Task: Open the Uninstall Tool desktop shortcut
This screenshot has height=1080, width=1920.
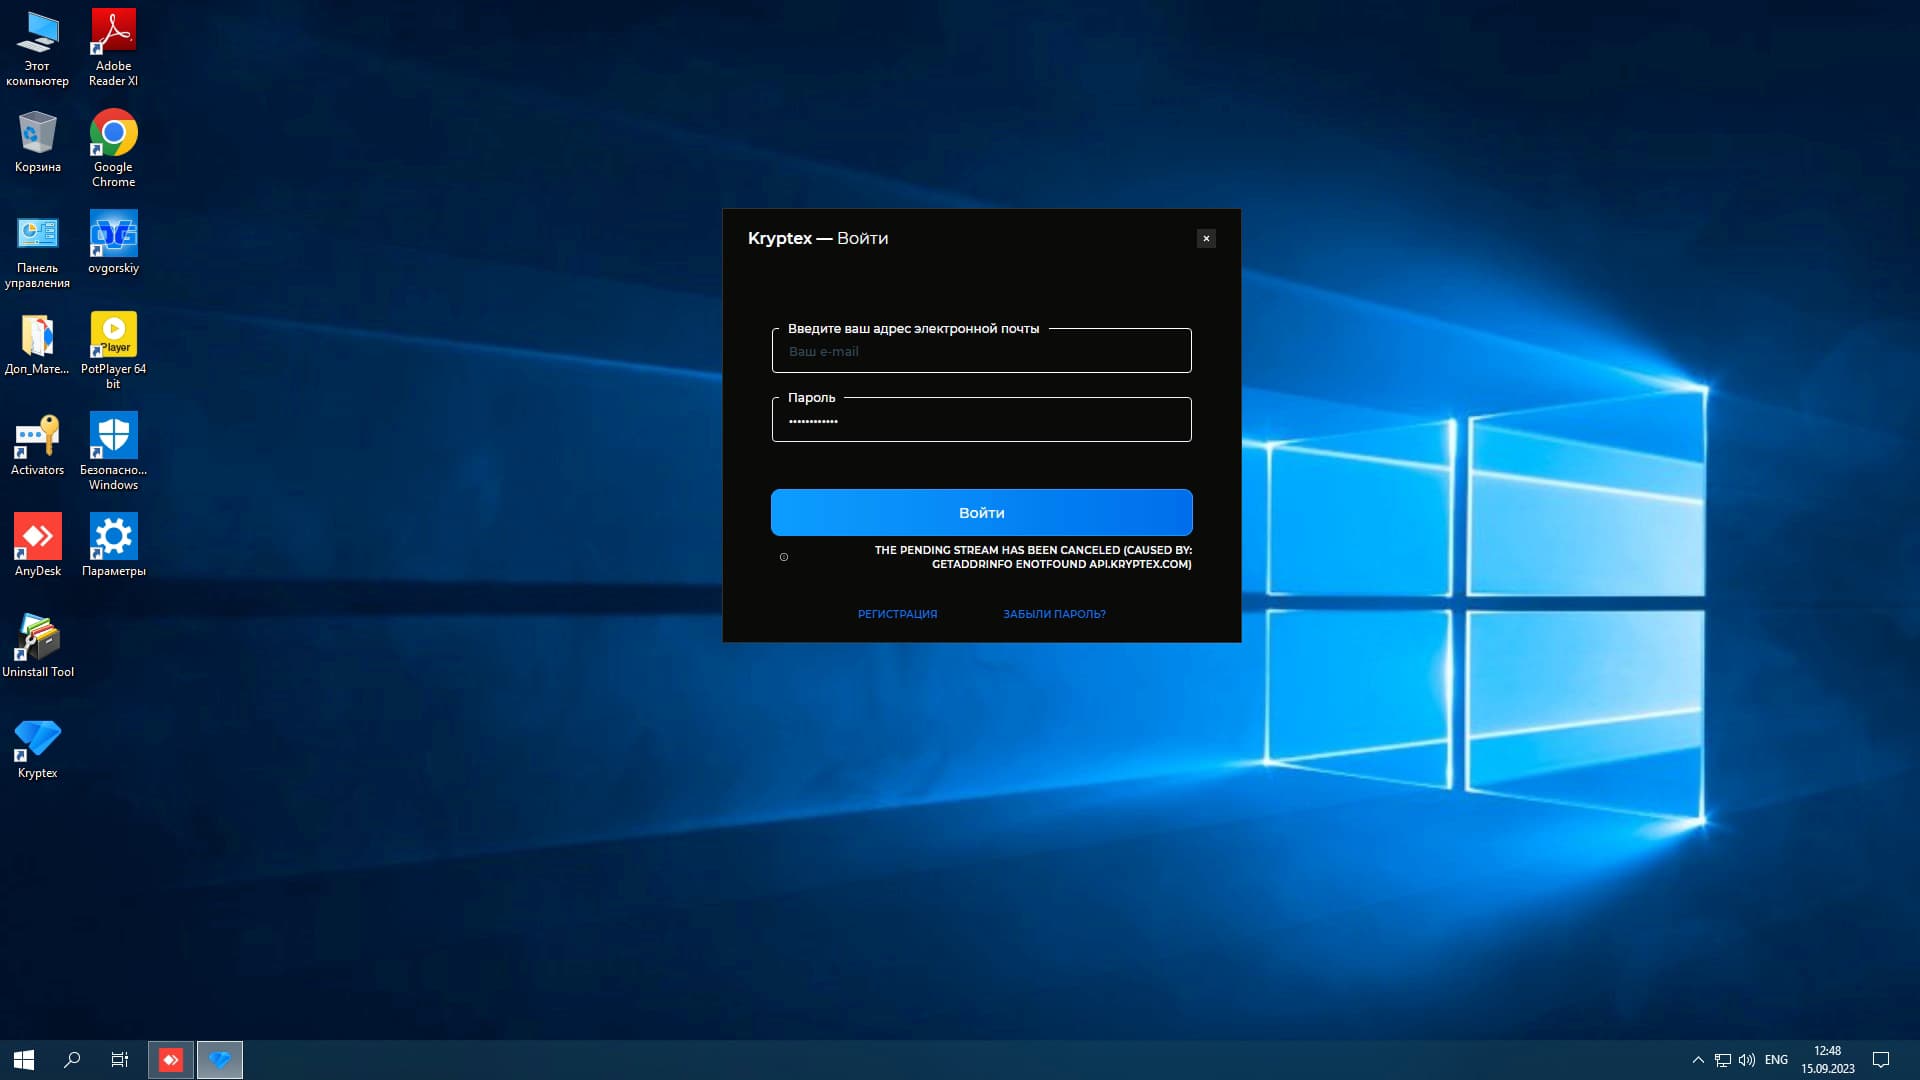Action: point(37,647)
